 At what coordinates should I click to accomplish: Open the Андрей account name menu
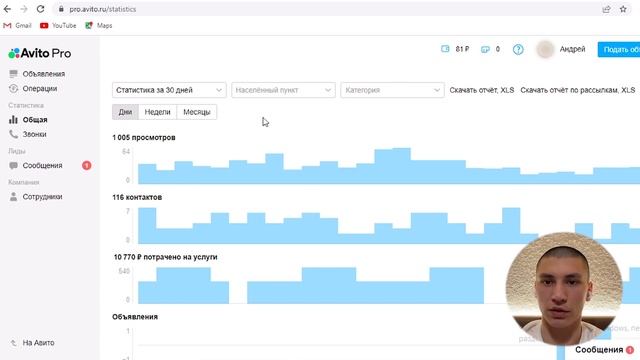[572, 49]
